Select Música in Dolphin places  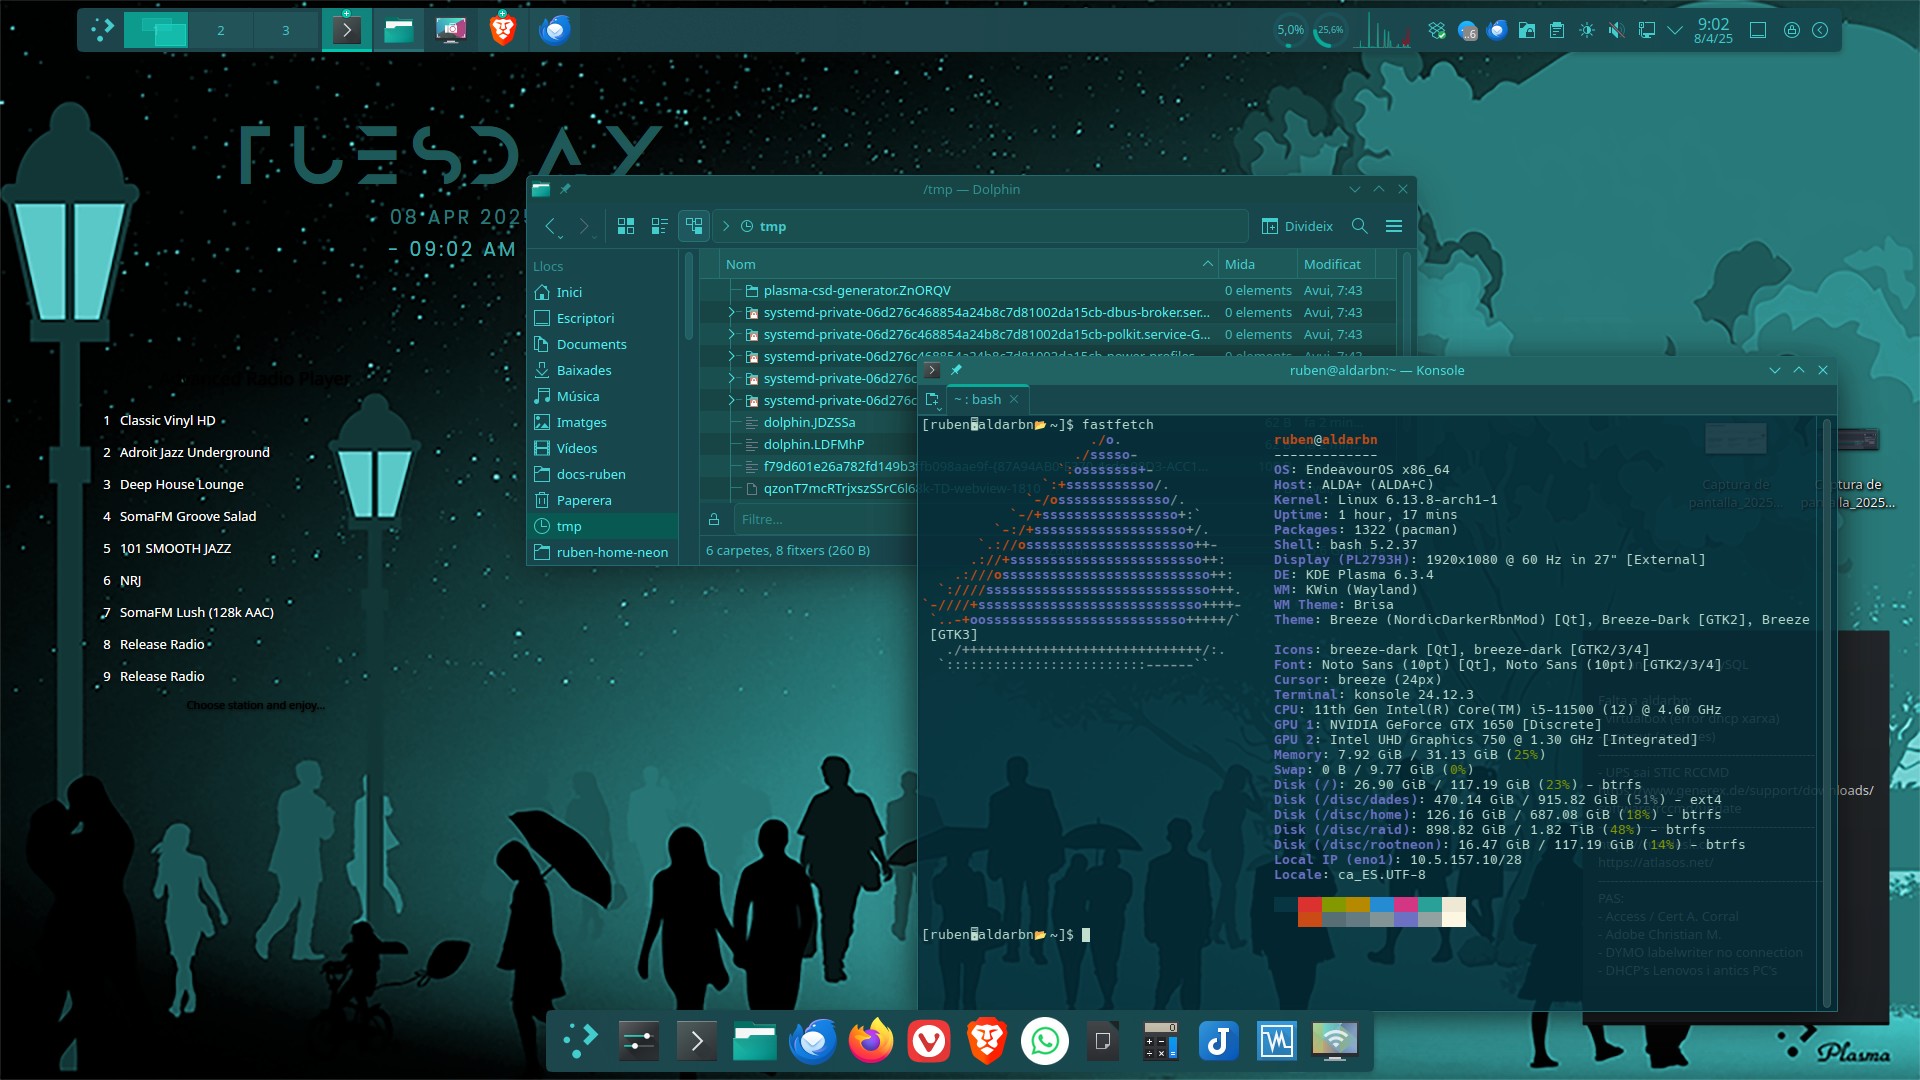[x=603, y=396]
